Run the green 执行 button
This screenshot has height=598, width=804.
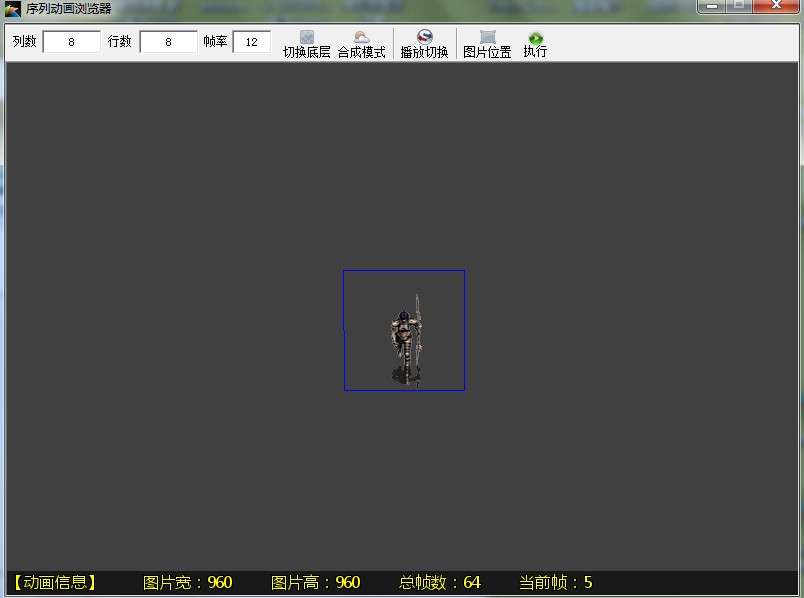(x=535, y=44)
